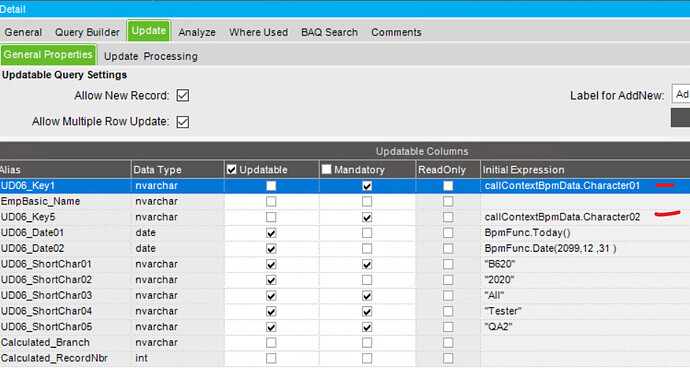Select the UD06_ShortChar02 alias cell

[65, 280]
